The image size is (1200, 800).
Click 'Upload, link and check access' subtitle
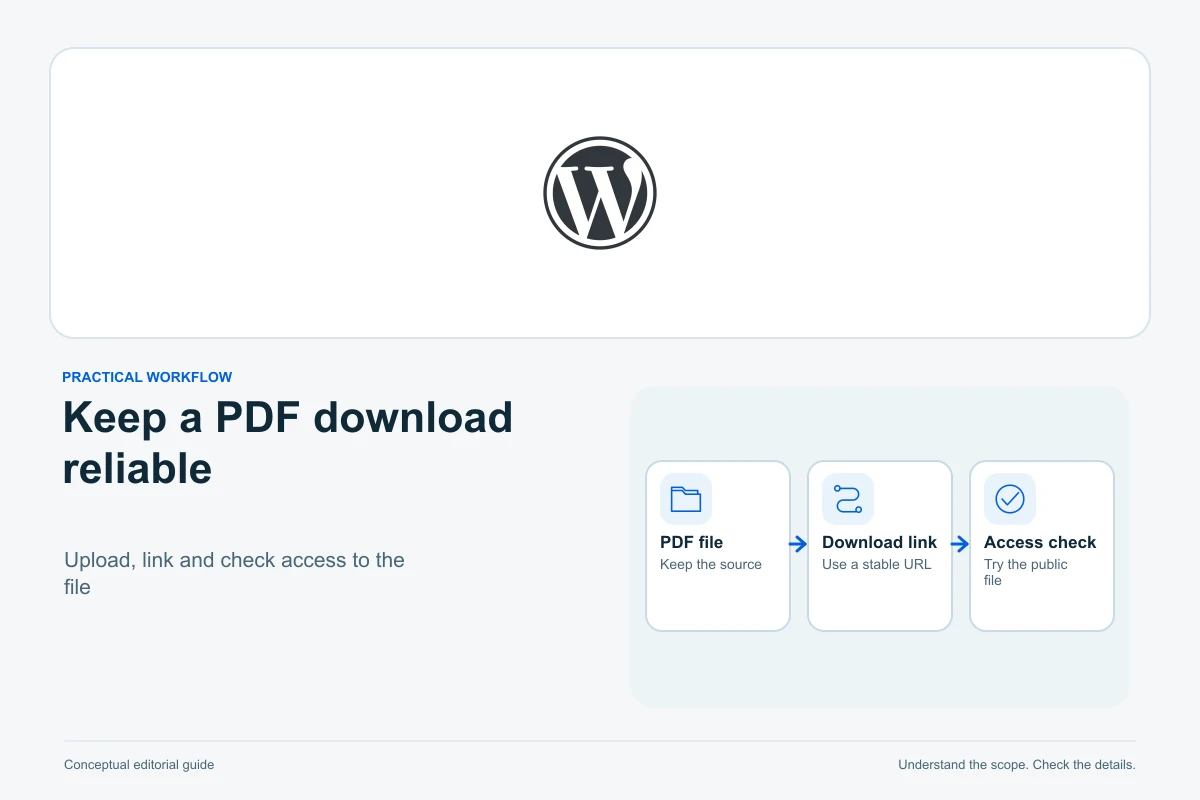tap(234, 573)
